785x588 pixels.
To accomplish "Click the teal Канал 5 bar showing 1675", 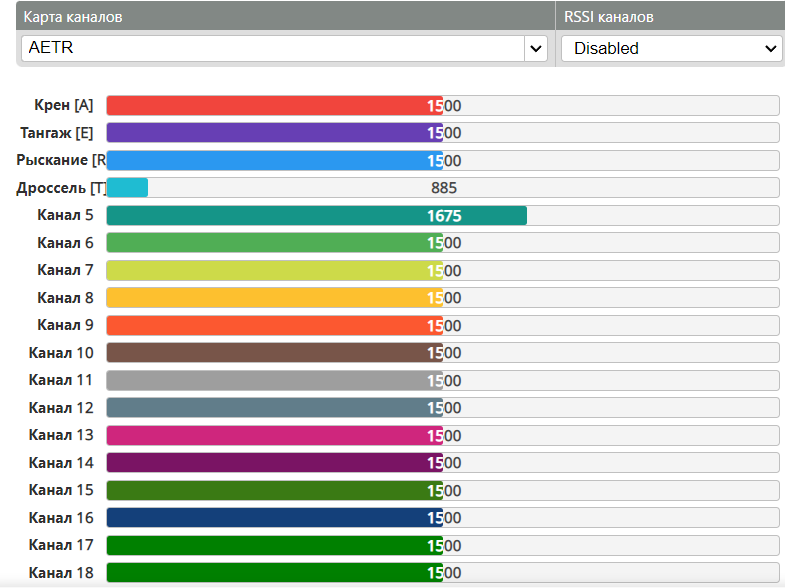I will 316,215.
